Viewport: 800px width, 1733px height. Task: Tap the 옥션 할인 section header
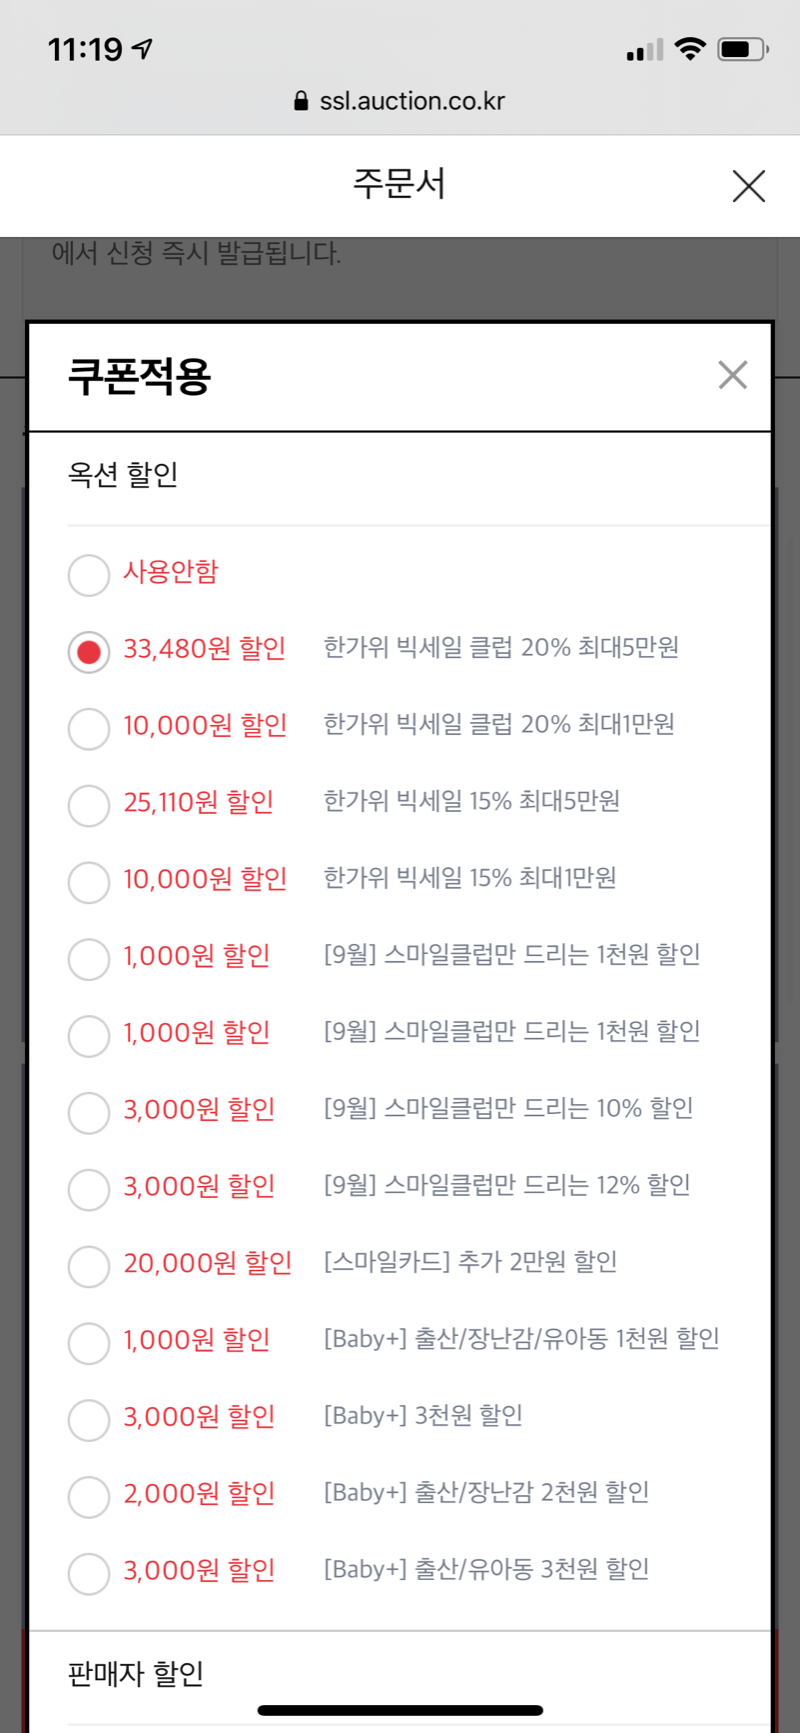pyautogui.click(x=123, y=474)
